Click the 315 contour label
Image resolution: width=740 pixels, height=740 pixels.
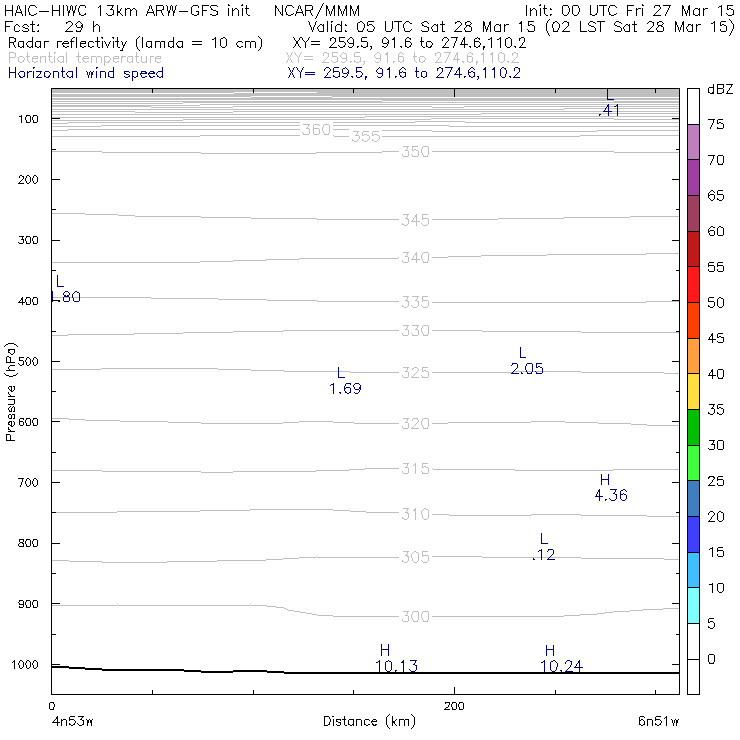415,469
